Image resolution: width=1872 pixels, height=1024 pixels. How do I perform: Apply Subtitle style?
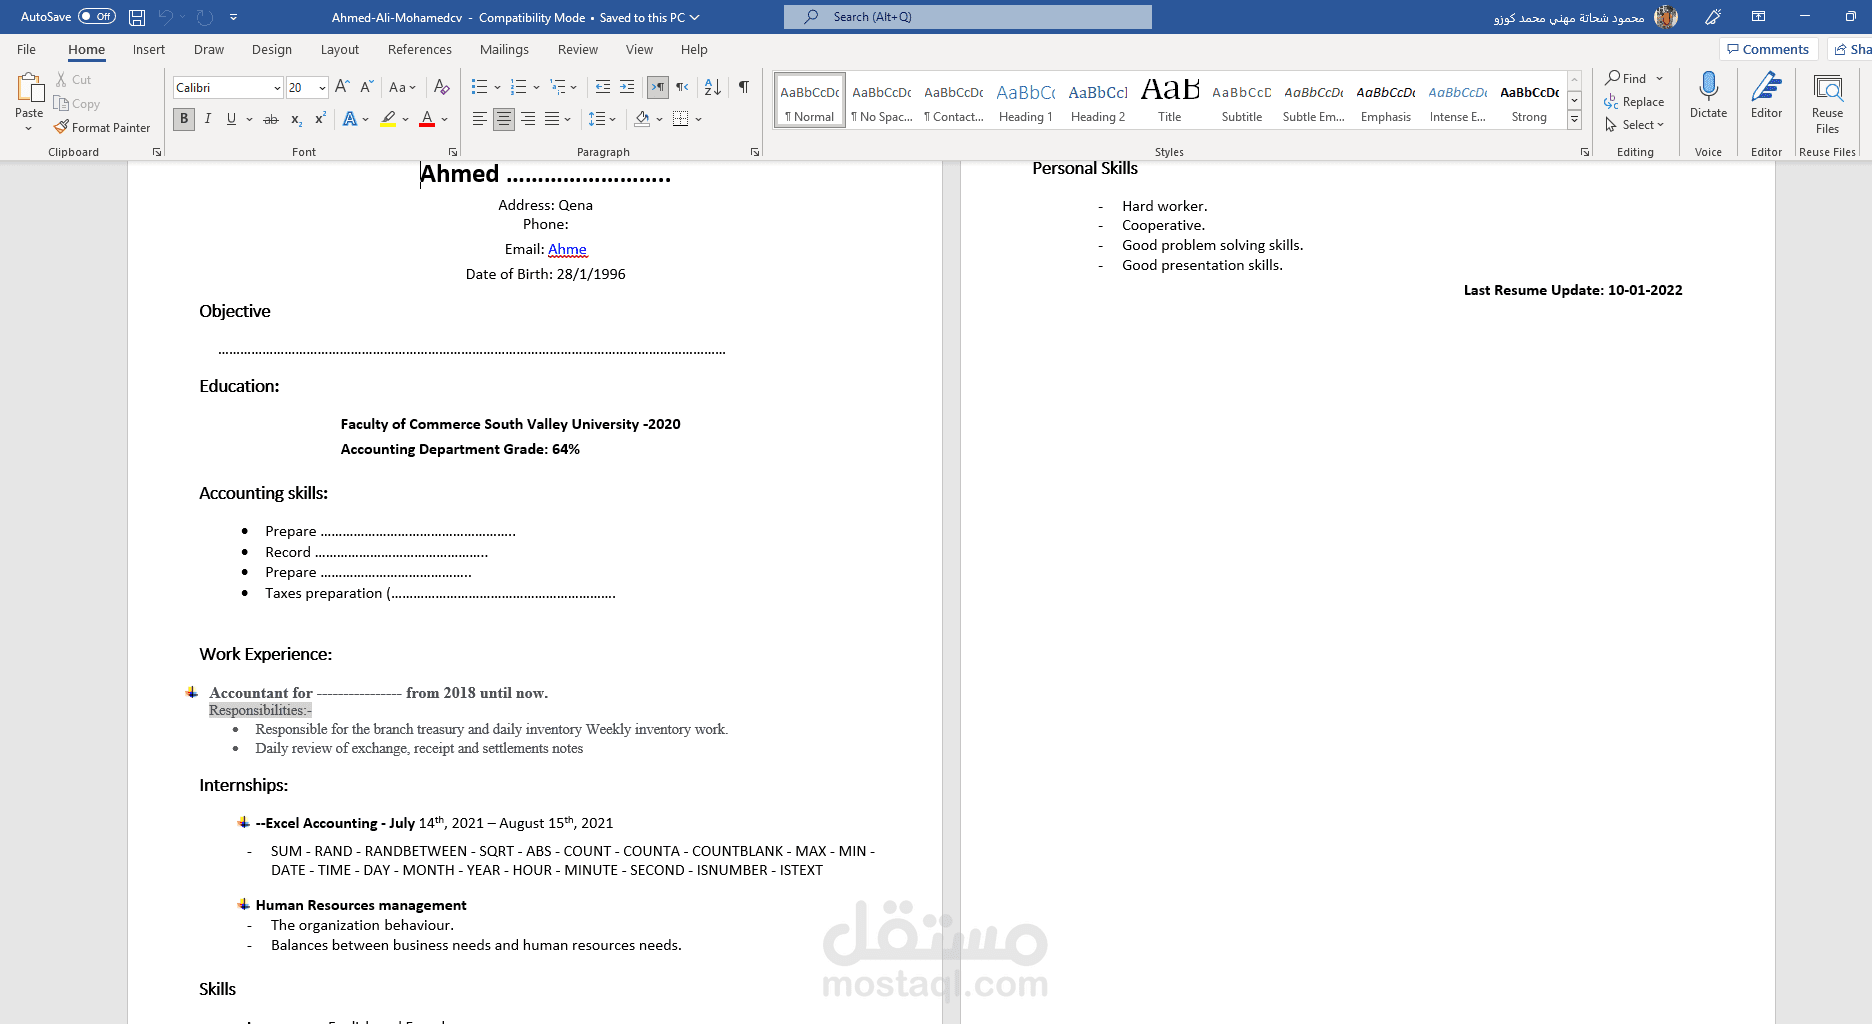[1242, 100]
